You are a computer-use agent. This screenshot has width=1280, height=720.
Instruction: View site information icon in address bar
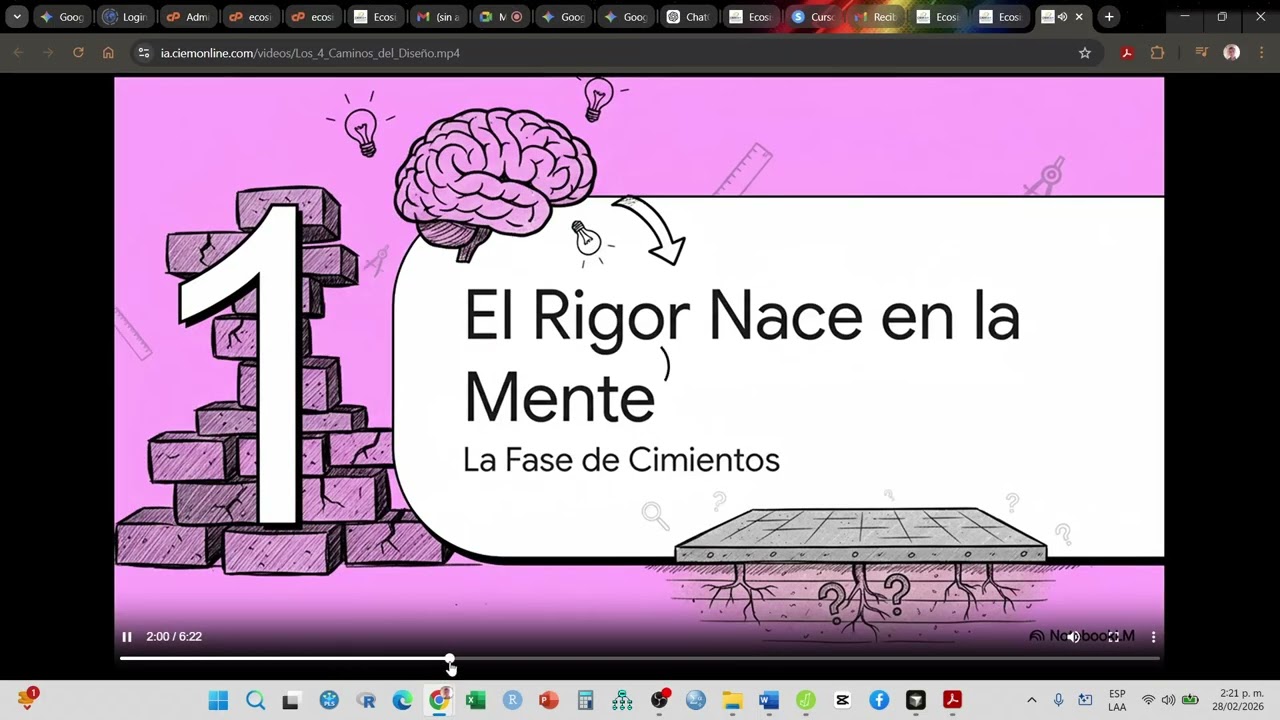coord(144,53)
